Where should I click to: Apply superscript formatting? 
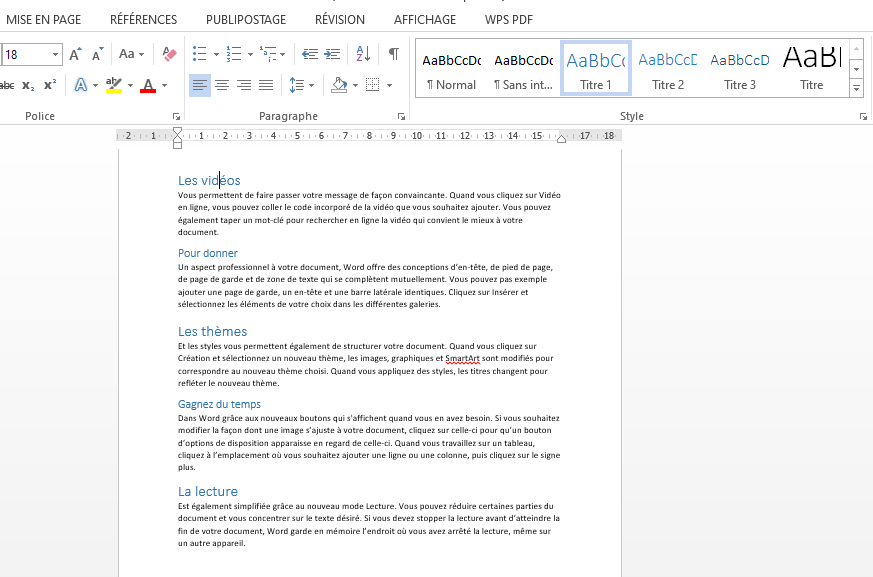[x=50, y=85]
